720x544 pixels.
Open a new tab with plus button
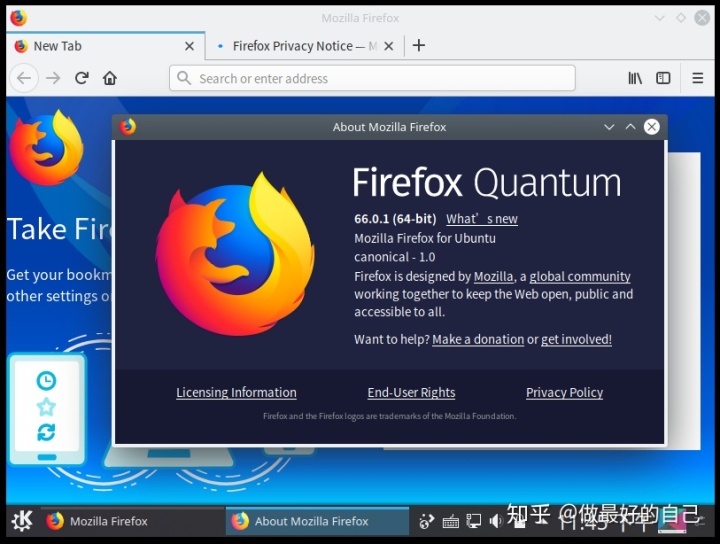click(419, 45)
